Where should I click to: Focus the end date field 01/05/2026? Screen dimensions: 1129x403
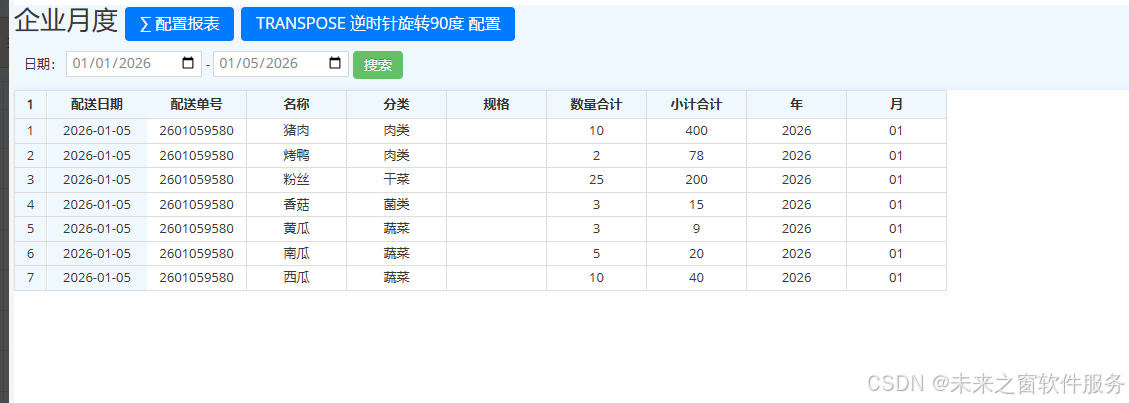(281, 63)
